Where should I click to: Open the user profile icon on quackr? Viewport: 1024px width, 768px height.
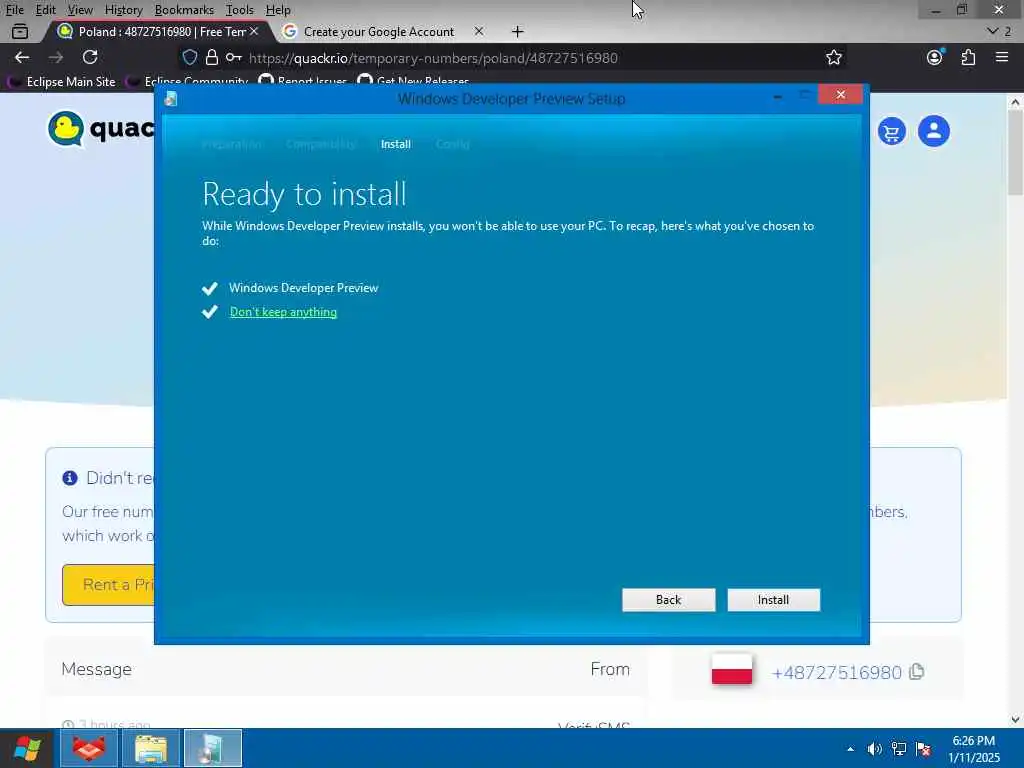coord(934,131)
